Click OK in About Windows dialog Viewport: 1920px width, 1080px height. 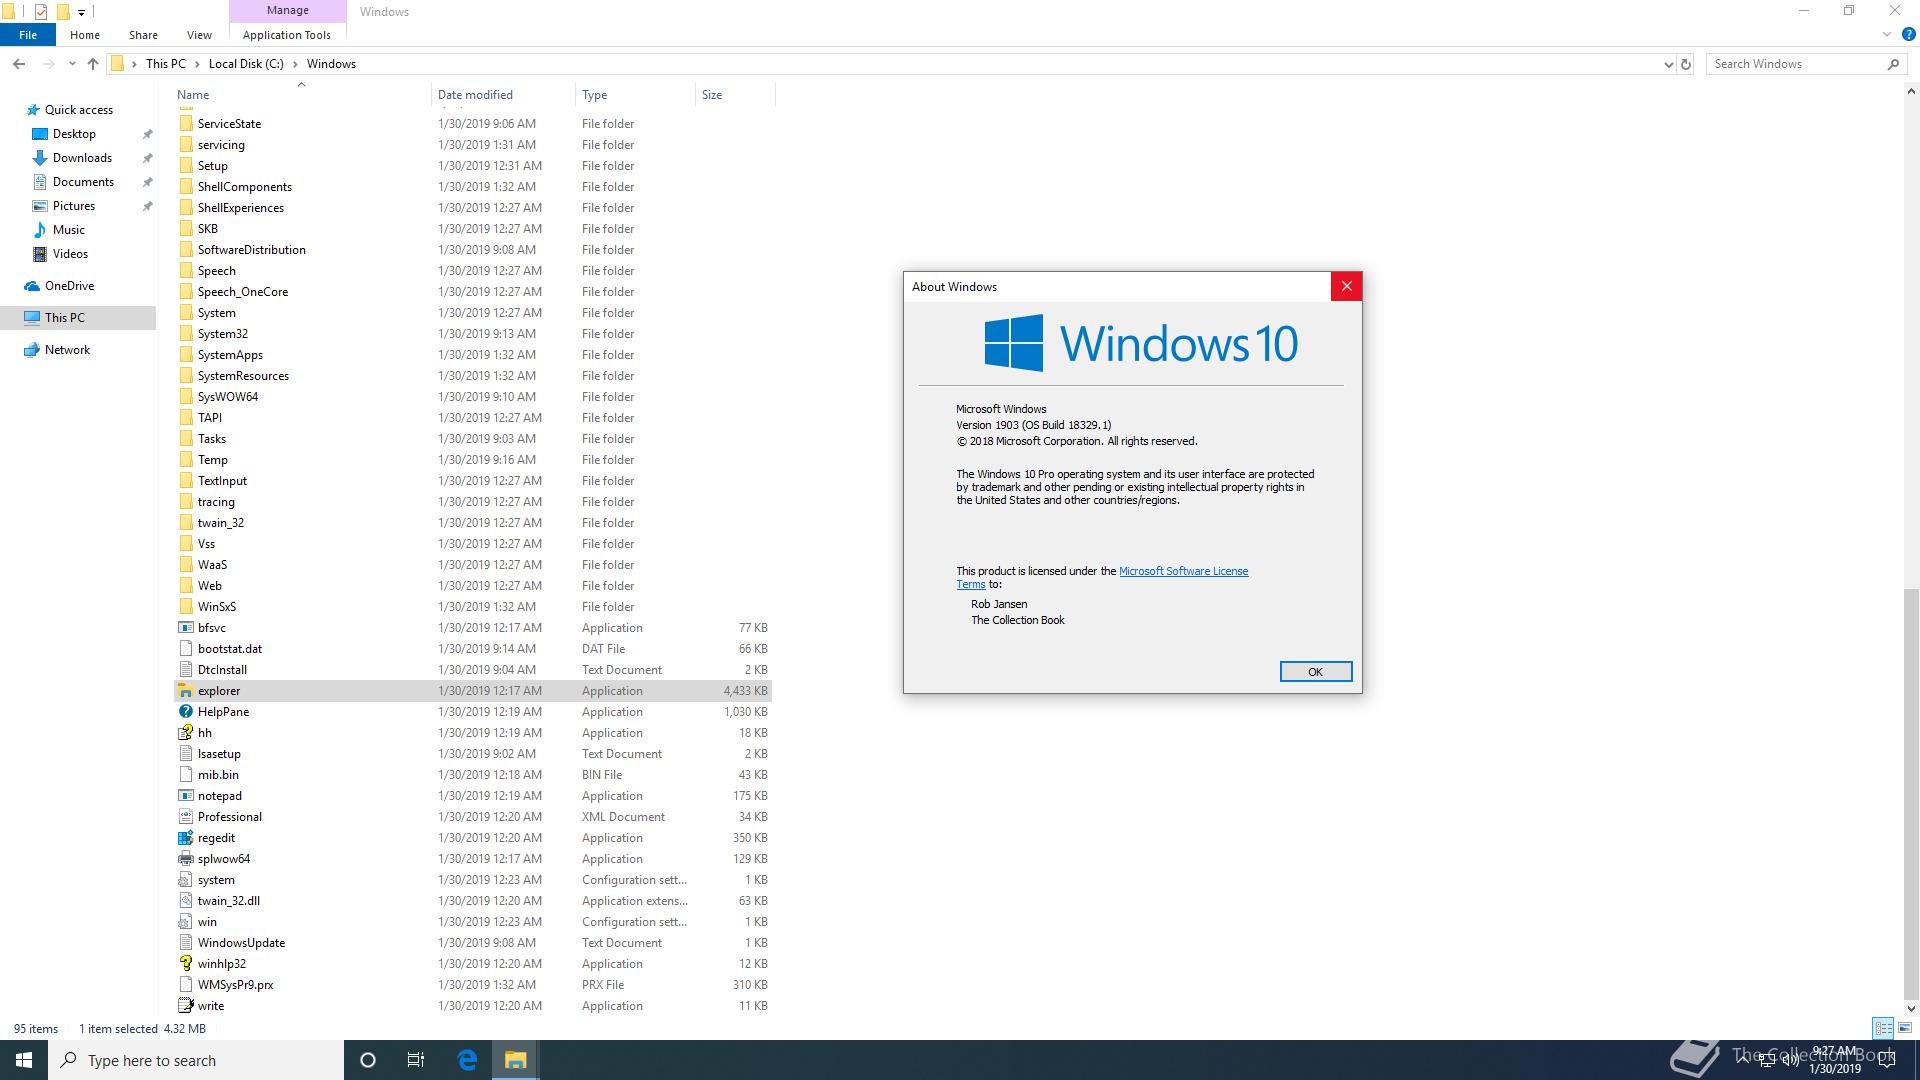(x=1316, y=672)
